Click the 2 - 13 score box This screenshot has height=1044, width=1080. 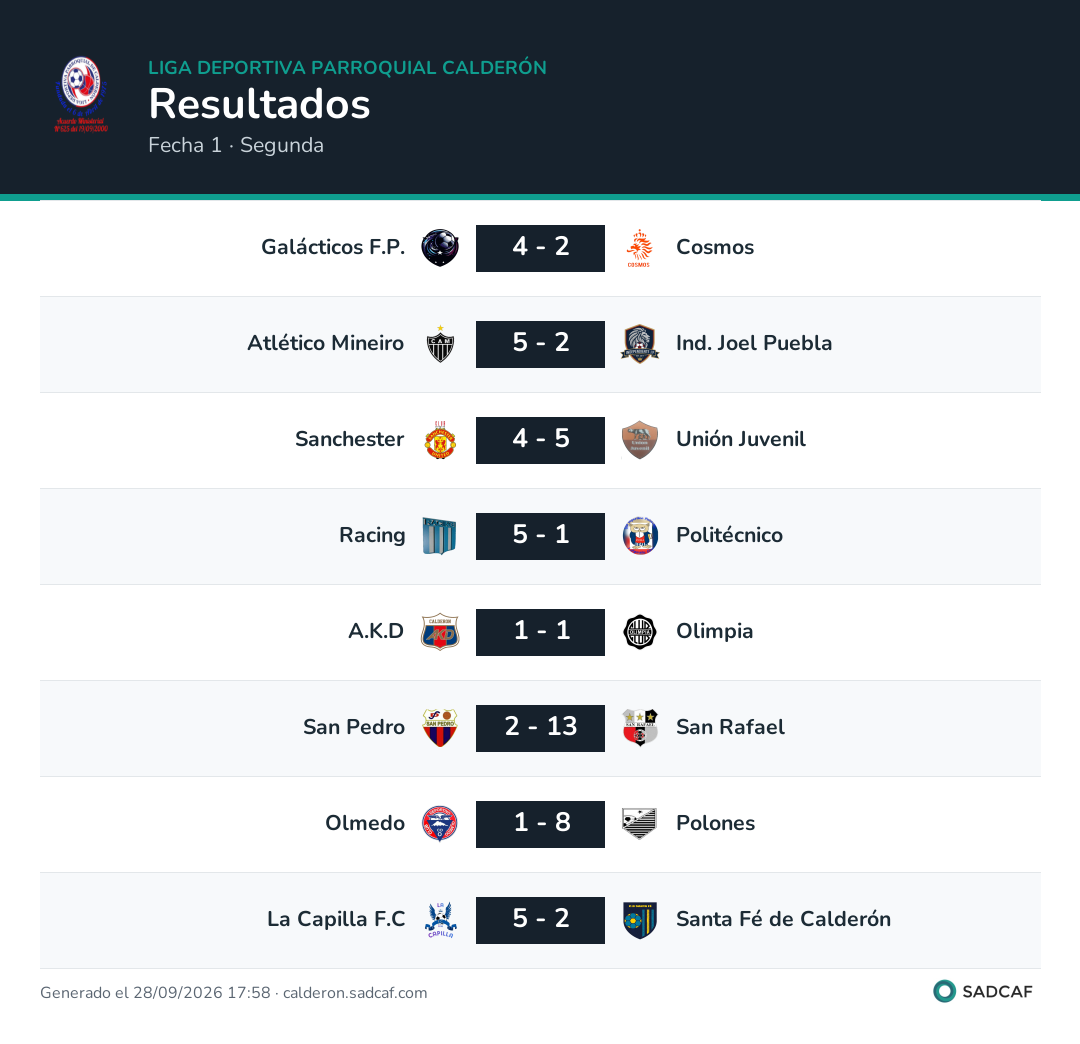coord(541,728)
